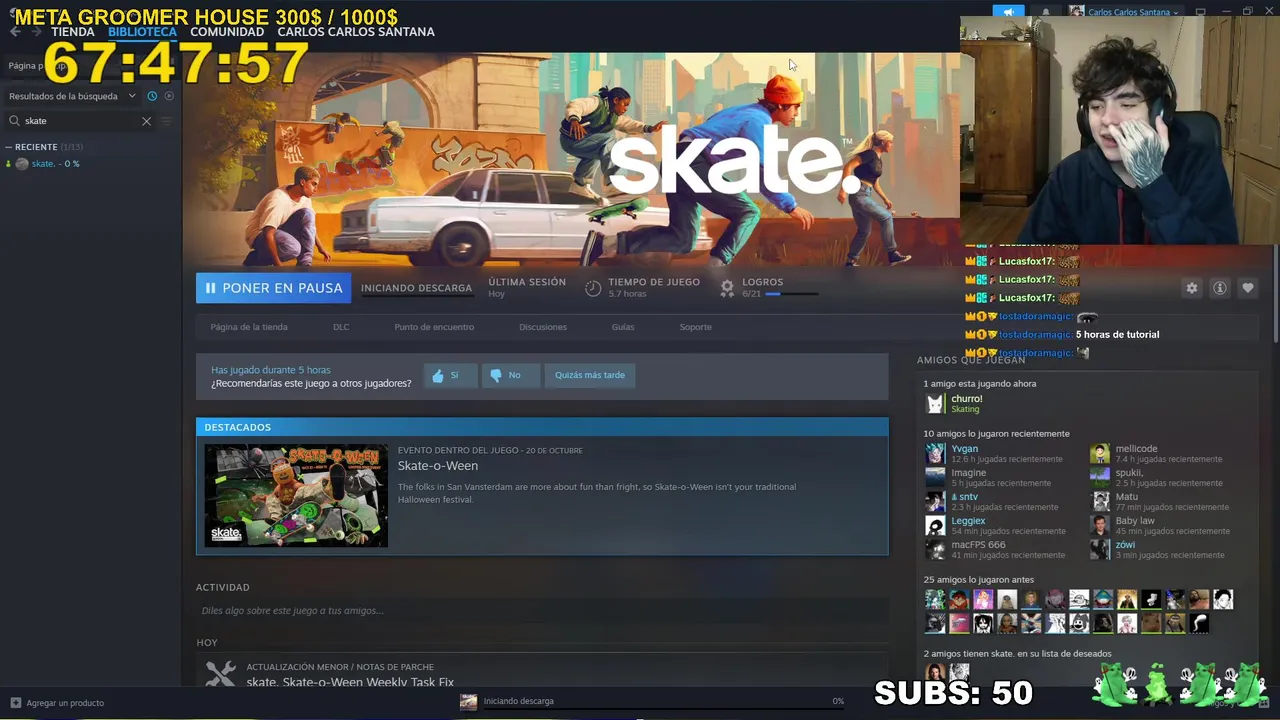Viewport: 1280px width, 720px height.
Task: Open CARLOS CARLOS SANTANA profile menu
Action: click(356, 32)
